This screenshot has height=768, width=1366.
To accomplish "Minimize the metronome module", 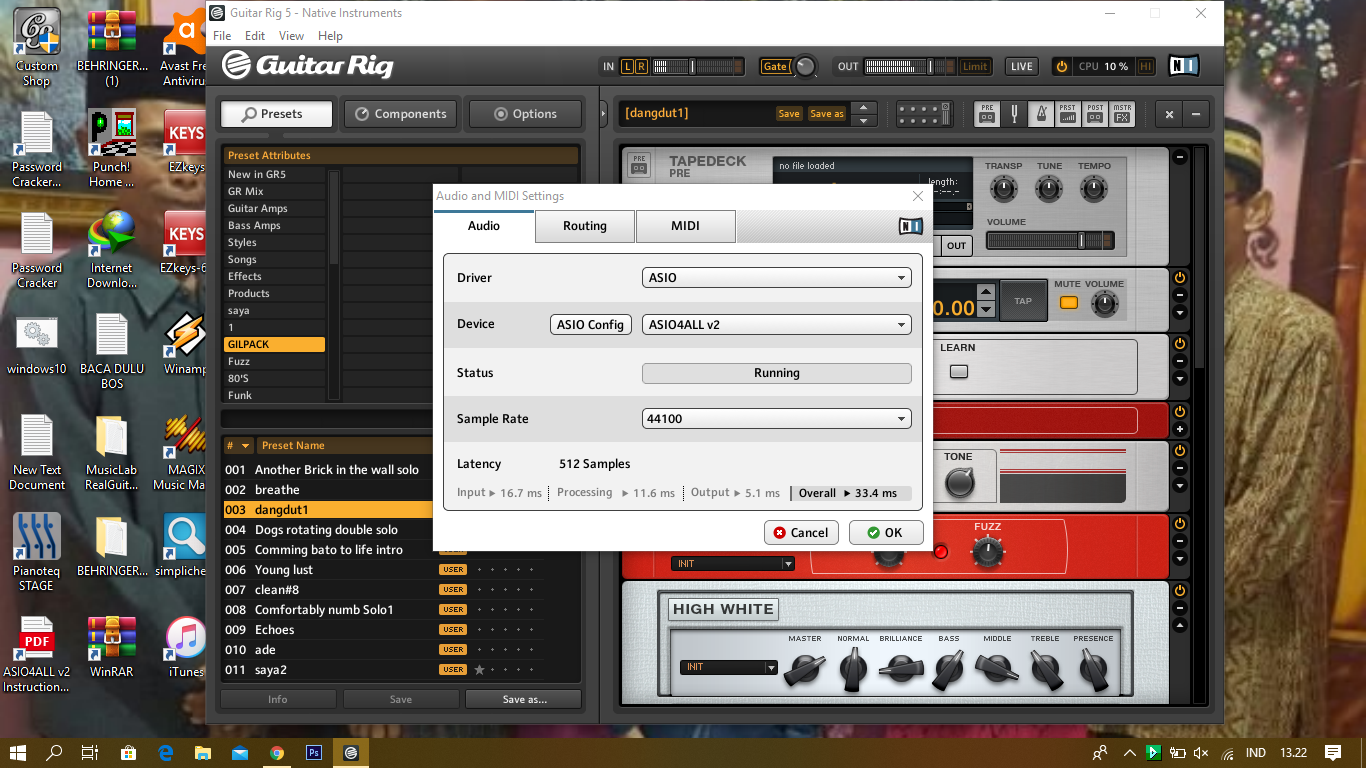I will coord(1179,295).
